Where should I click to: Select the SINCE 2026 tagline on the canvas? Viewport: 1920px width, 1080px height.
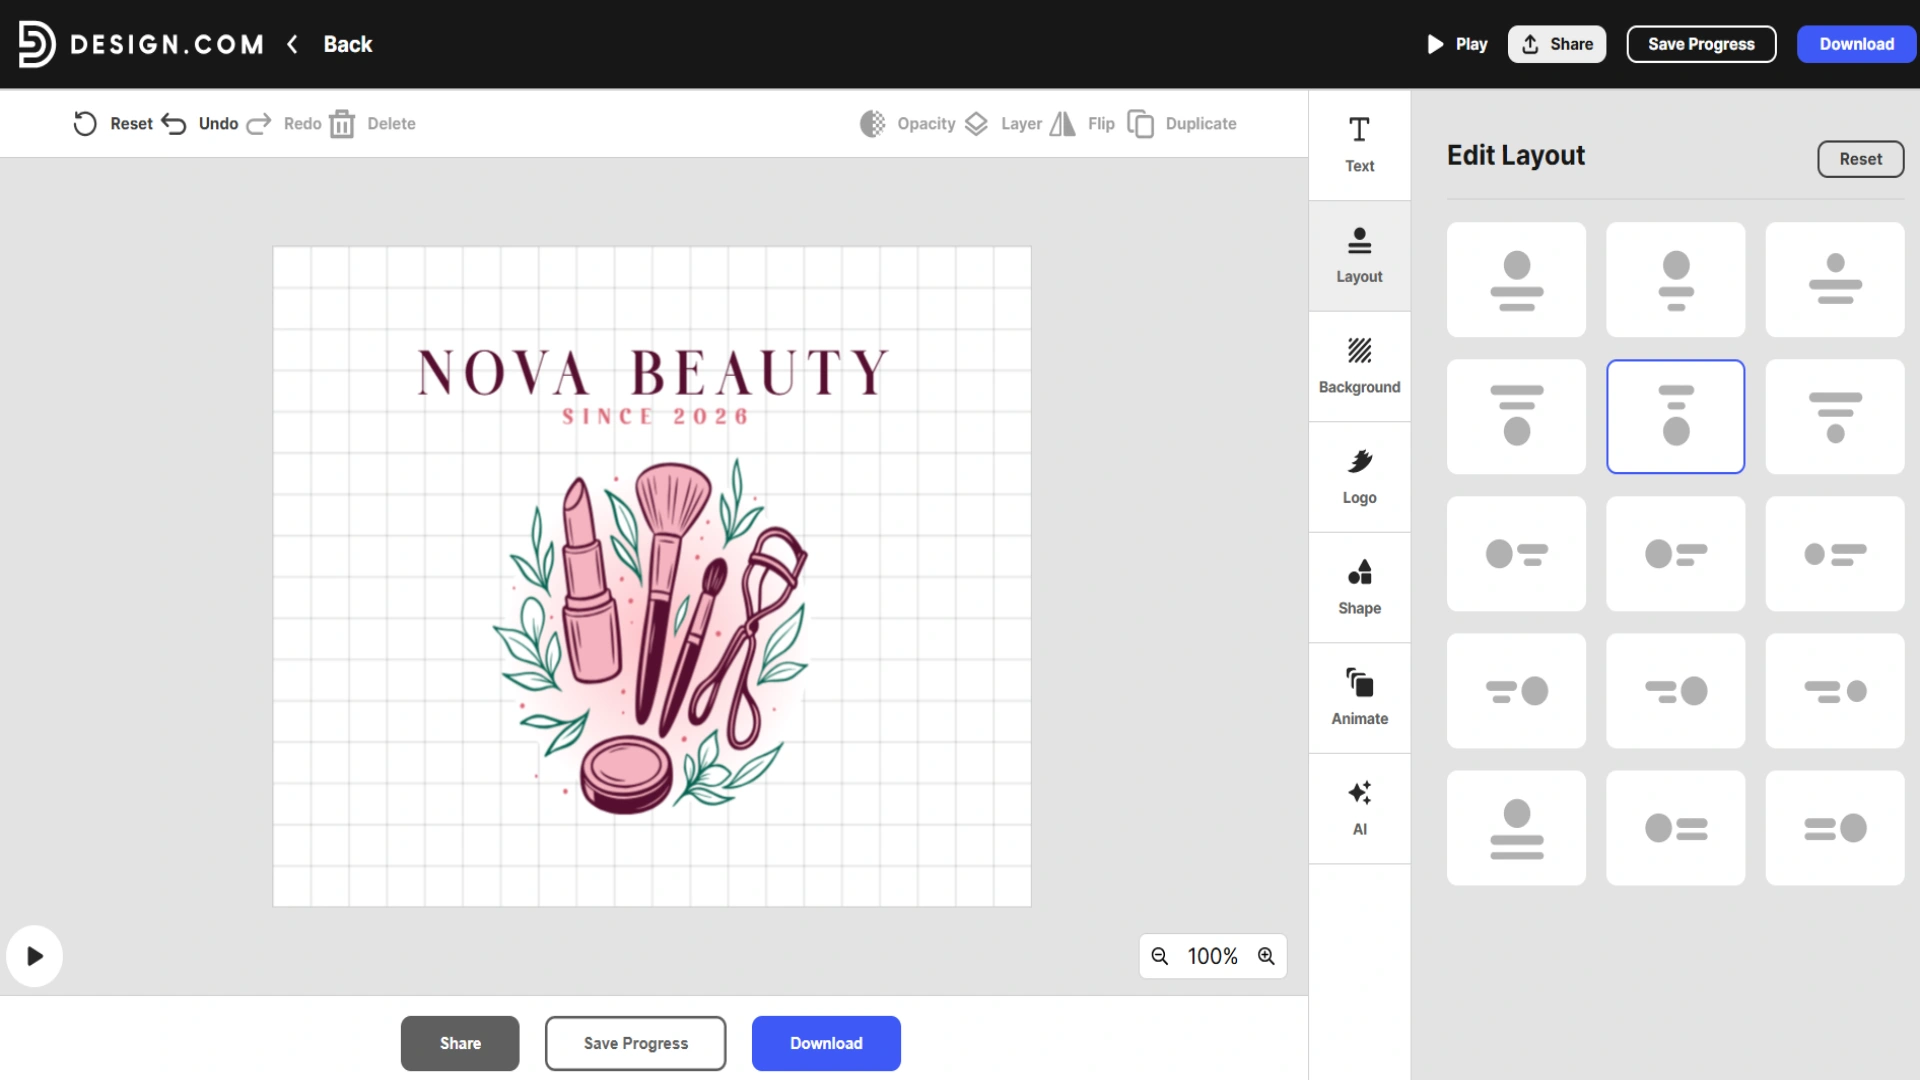(655, 416)
